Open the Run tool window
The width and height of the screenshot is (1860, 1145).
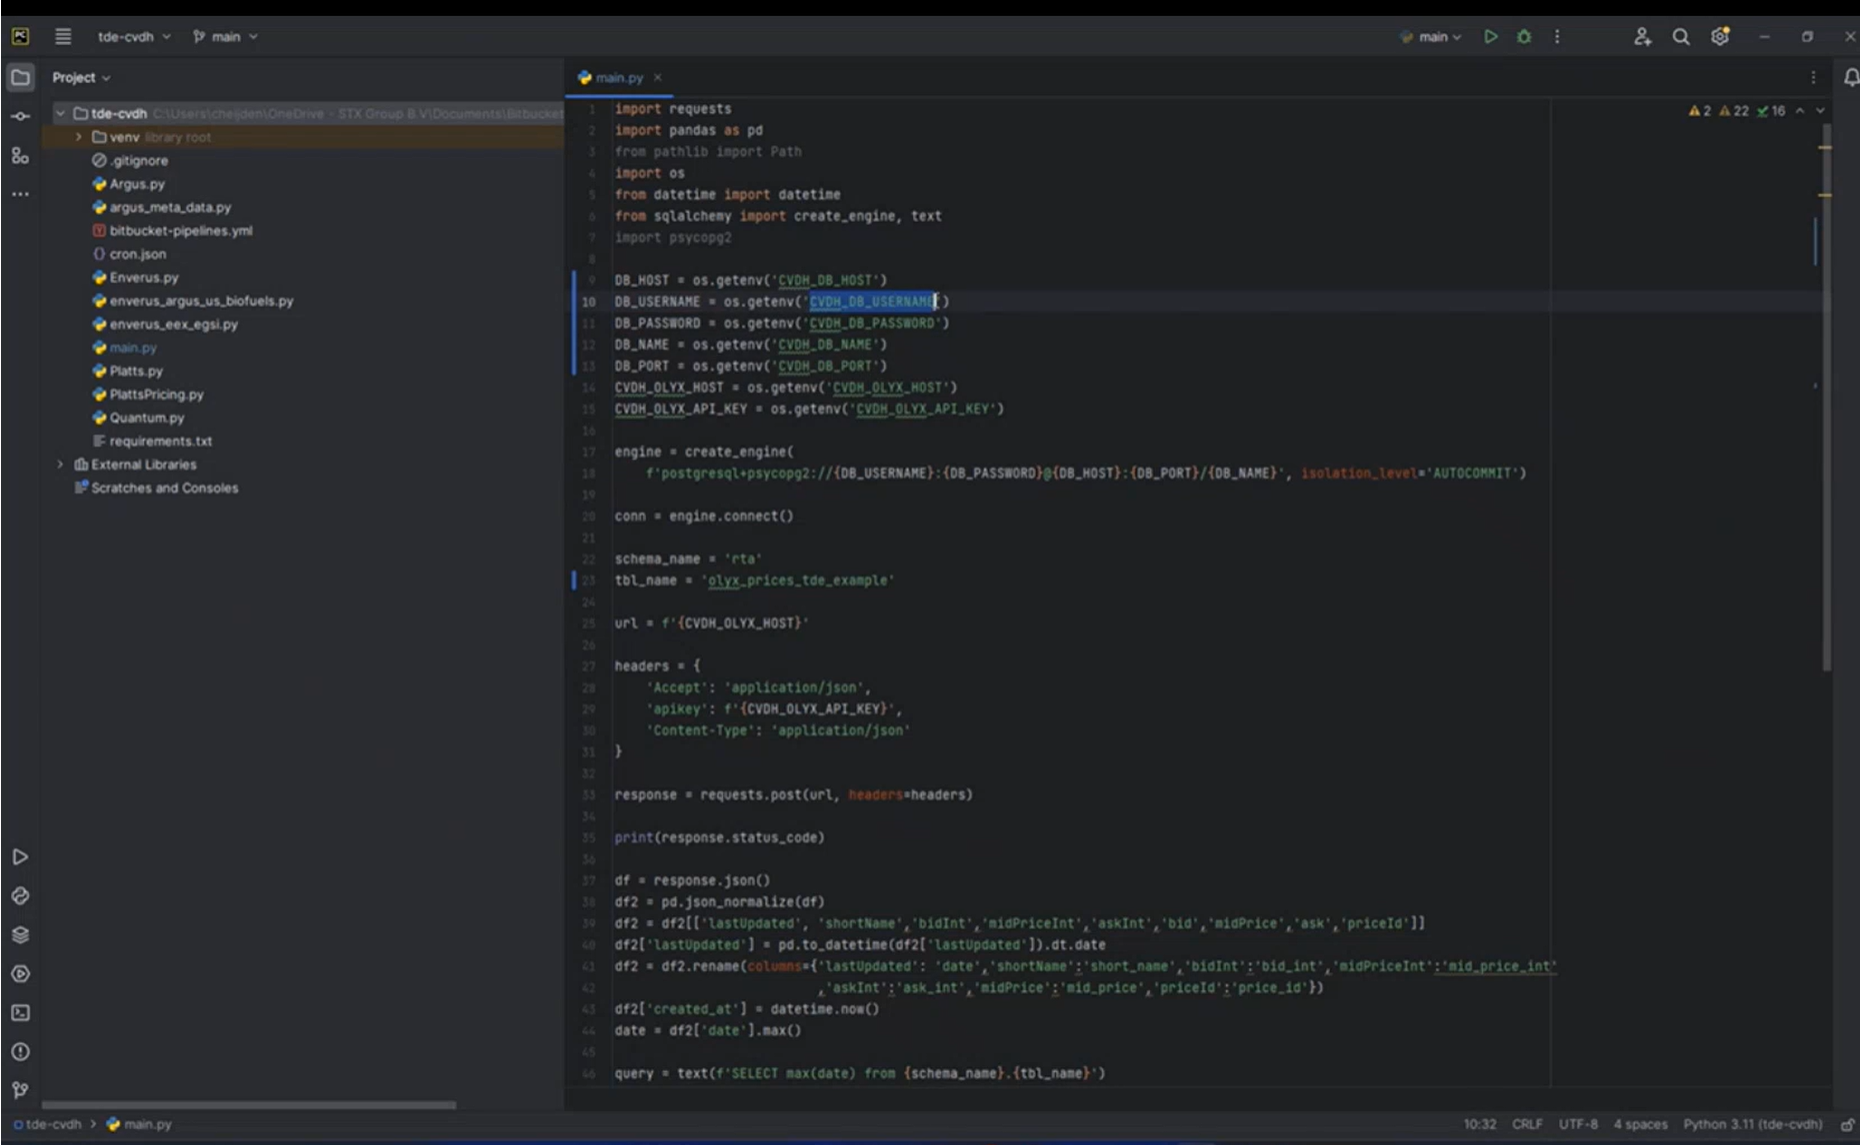20,857
